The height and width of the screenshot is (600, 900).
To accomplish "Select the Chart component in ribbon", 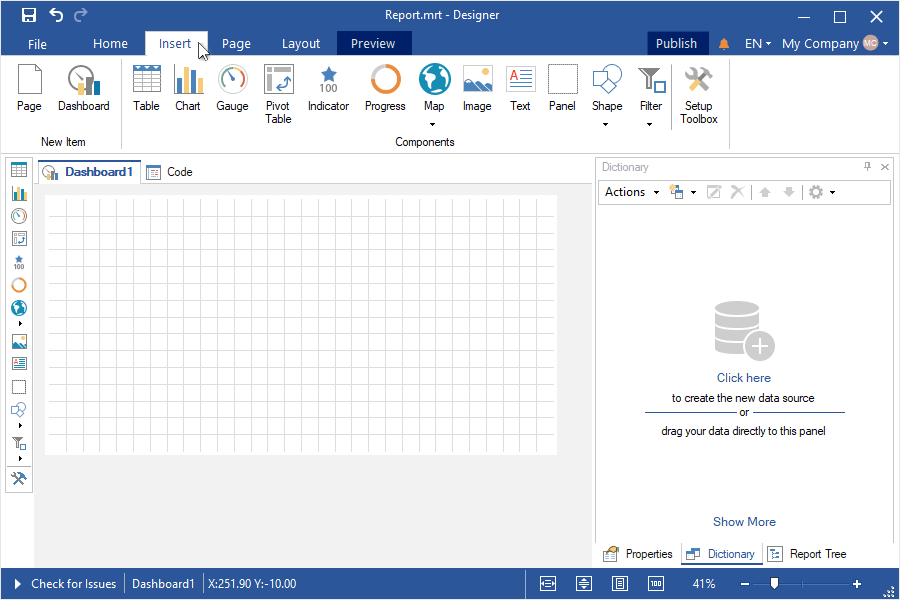I will point(188,88).
